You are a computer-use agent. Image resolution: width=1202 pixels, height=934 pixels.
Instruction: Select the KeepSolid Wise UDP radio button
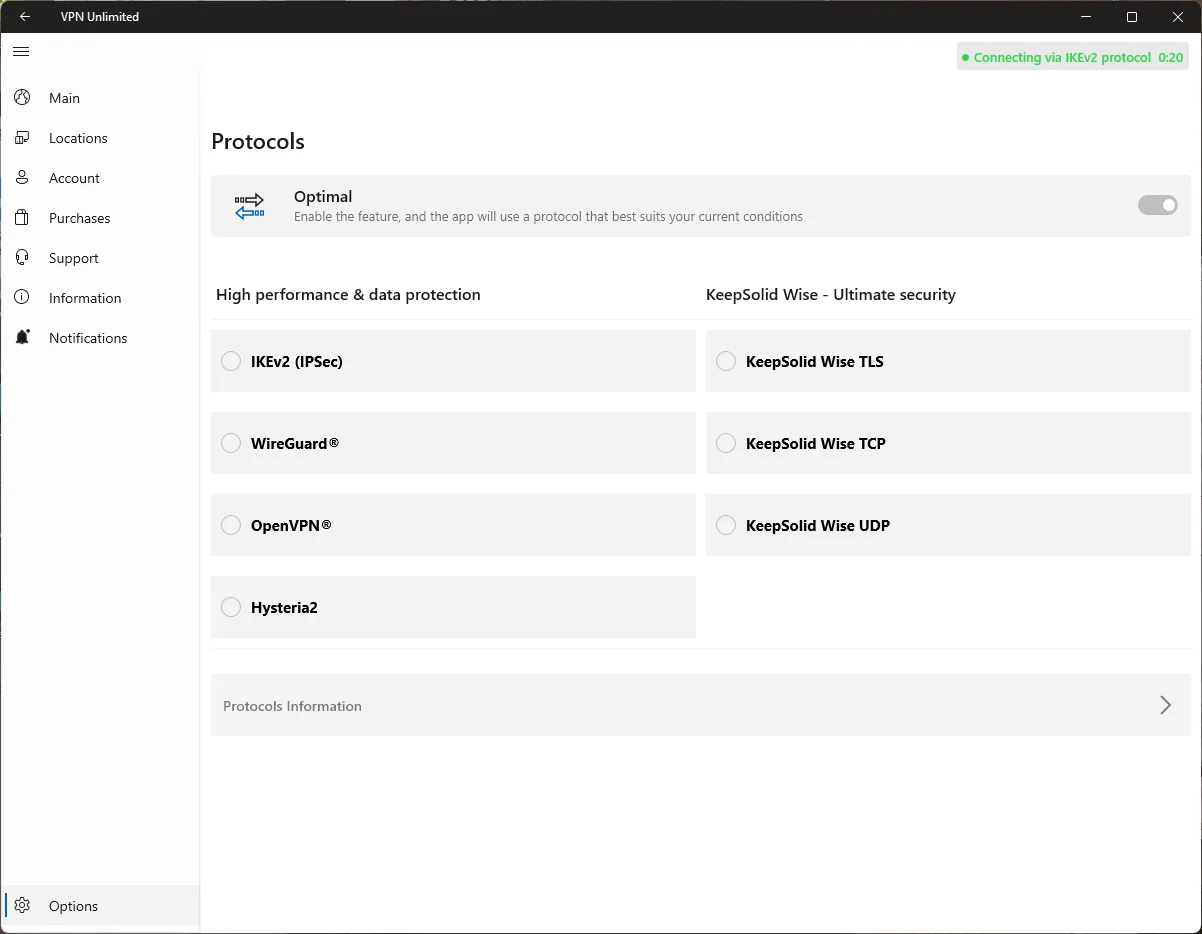(x=726, y=525)
